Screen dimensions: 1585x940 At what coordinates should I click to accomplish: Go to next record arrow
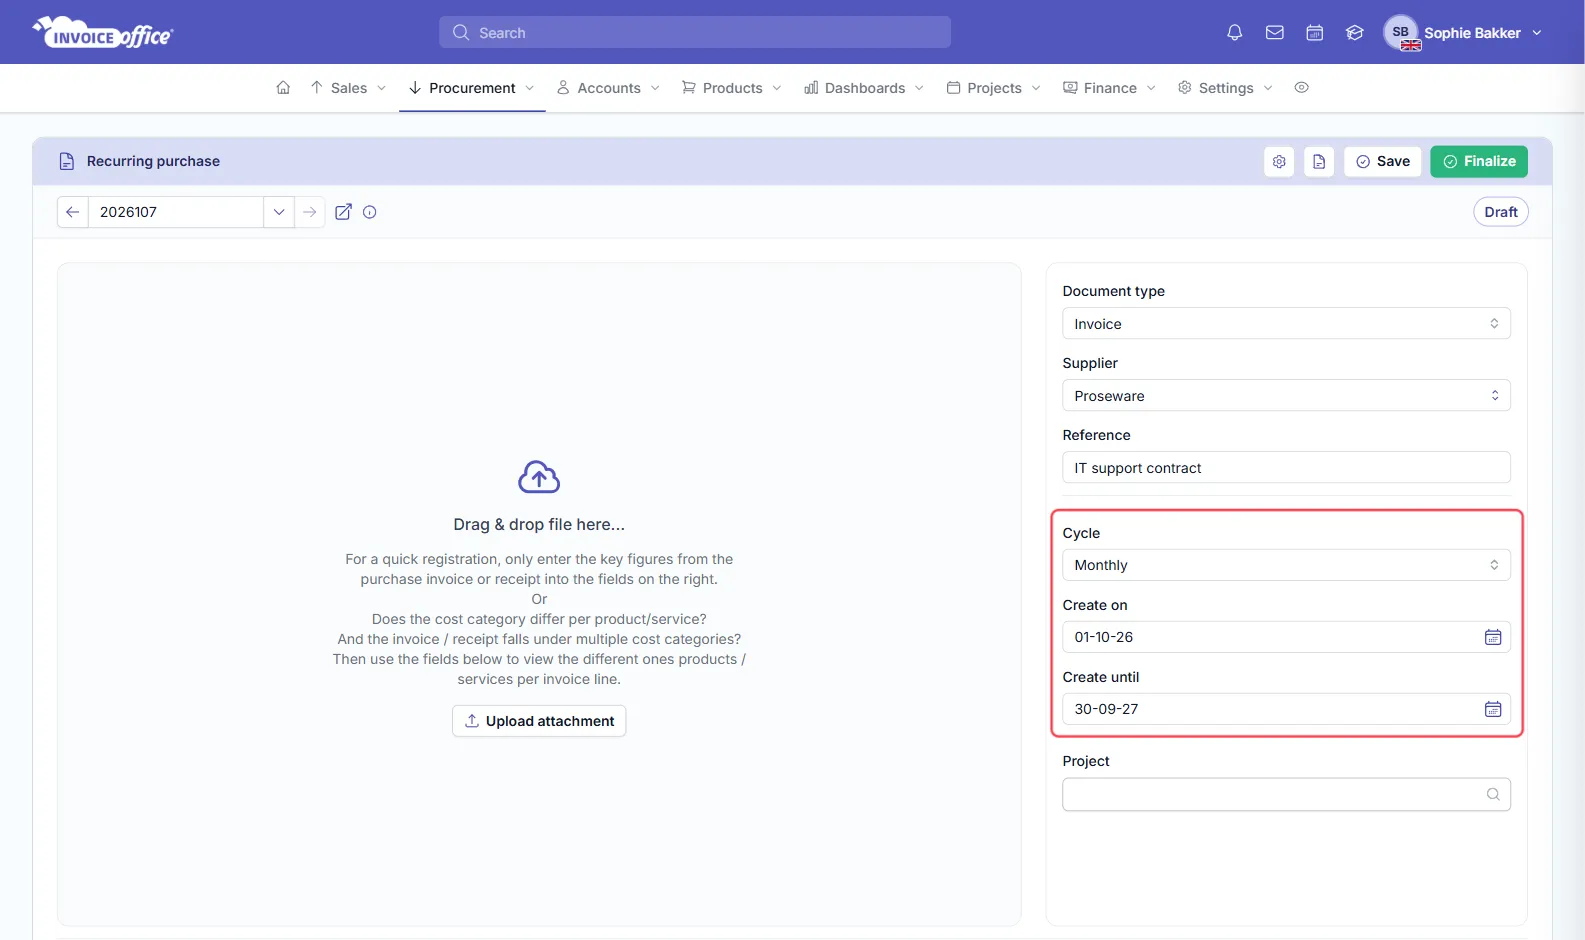pos(310,212)
